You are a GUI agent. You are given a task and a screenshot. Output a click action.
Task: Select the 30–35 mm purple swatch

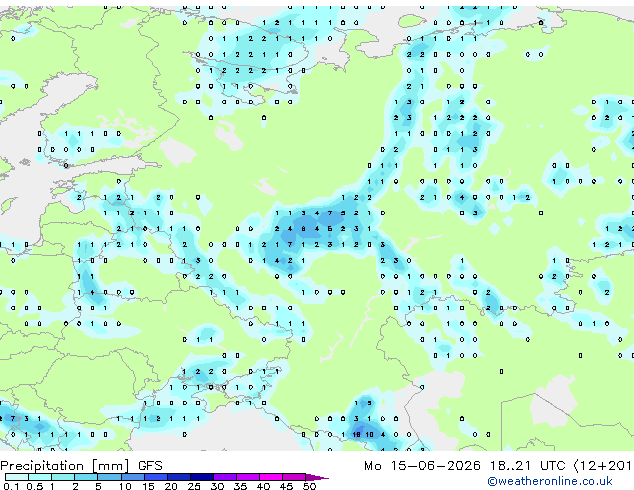[x=224, y=477]
